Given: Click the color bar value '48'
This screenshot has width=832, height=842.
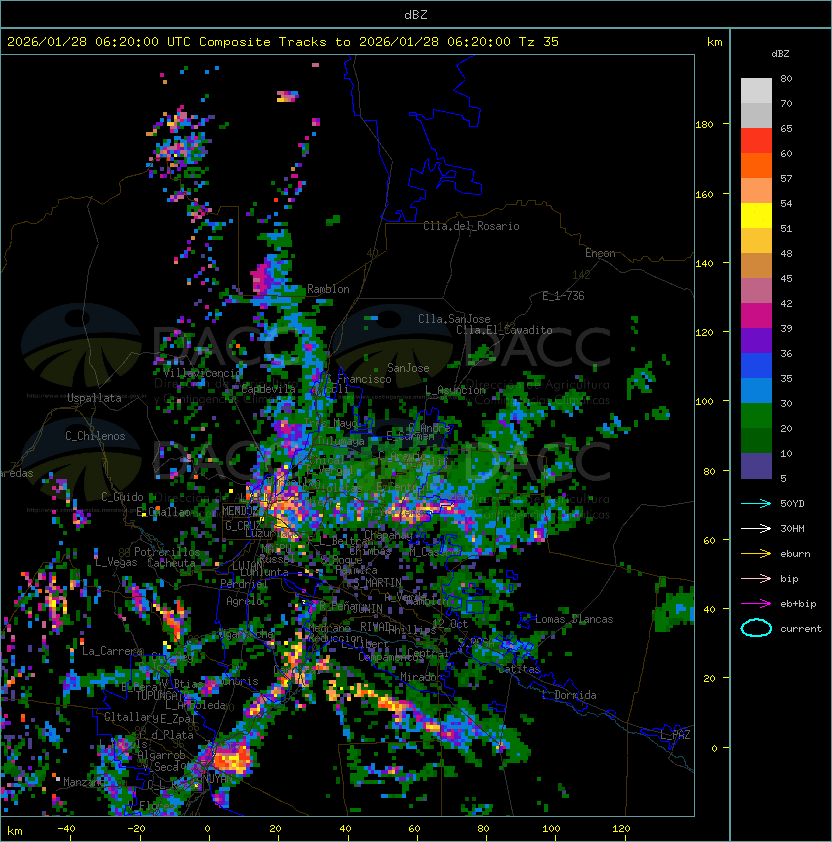Looking at the screenshot, I should 786,253.
